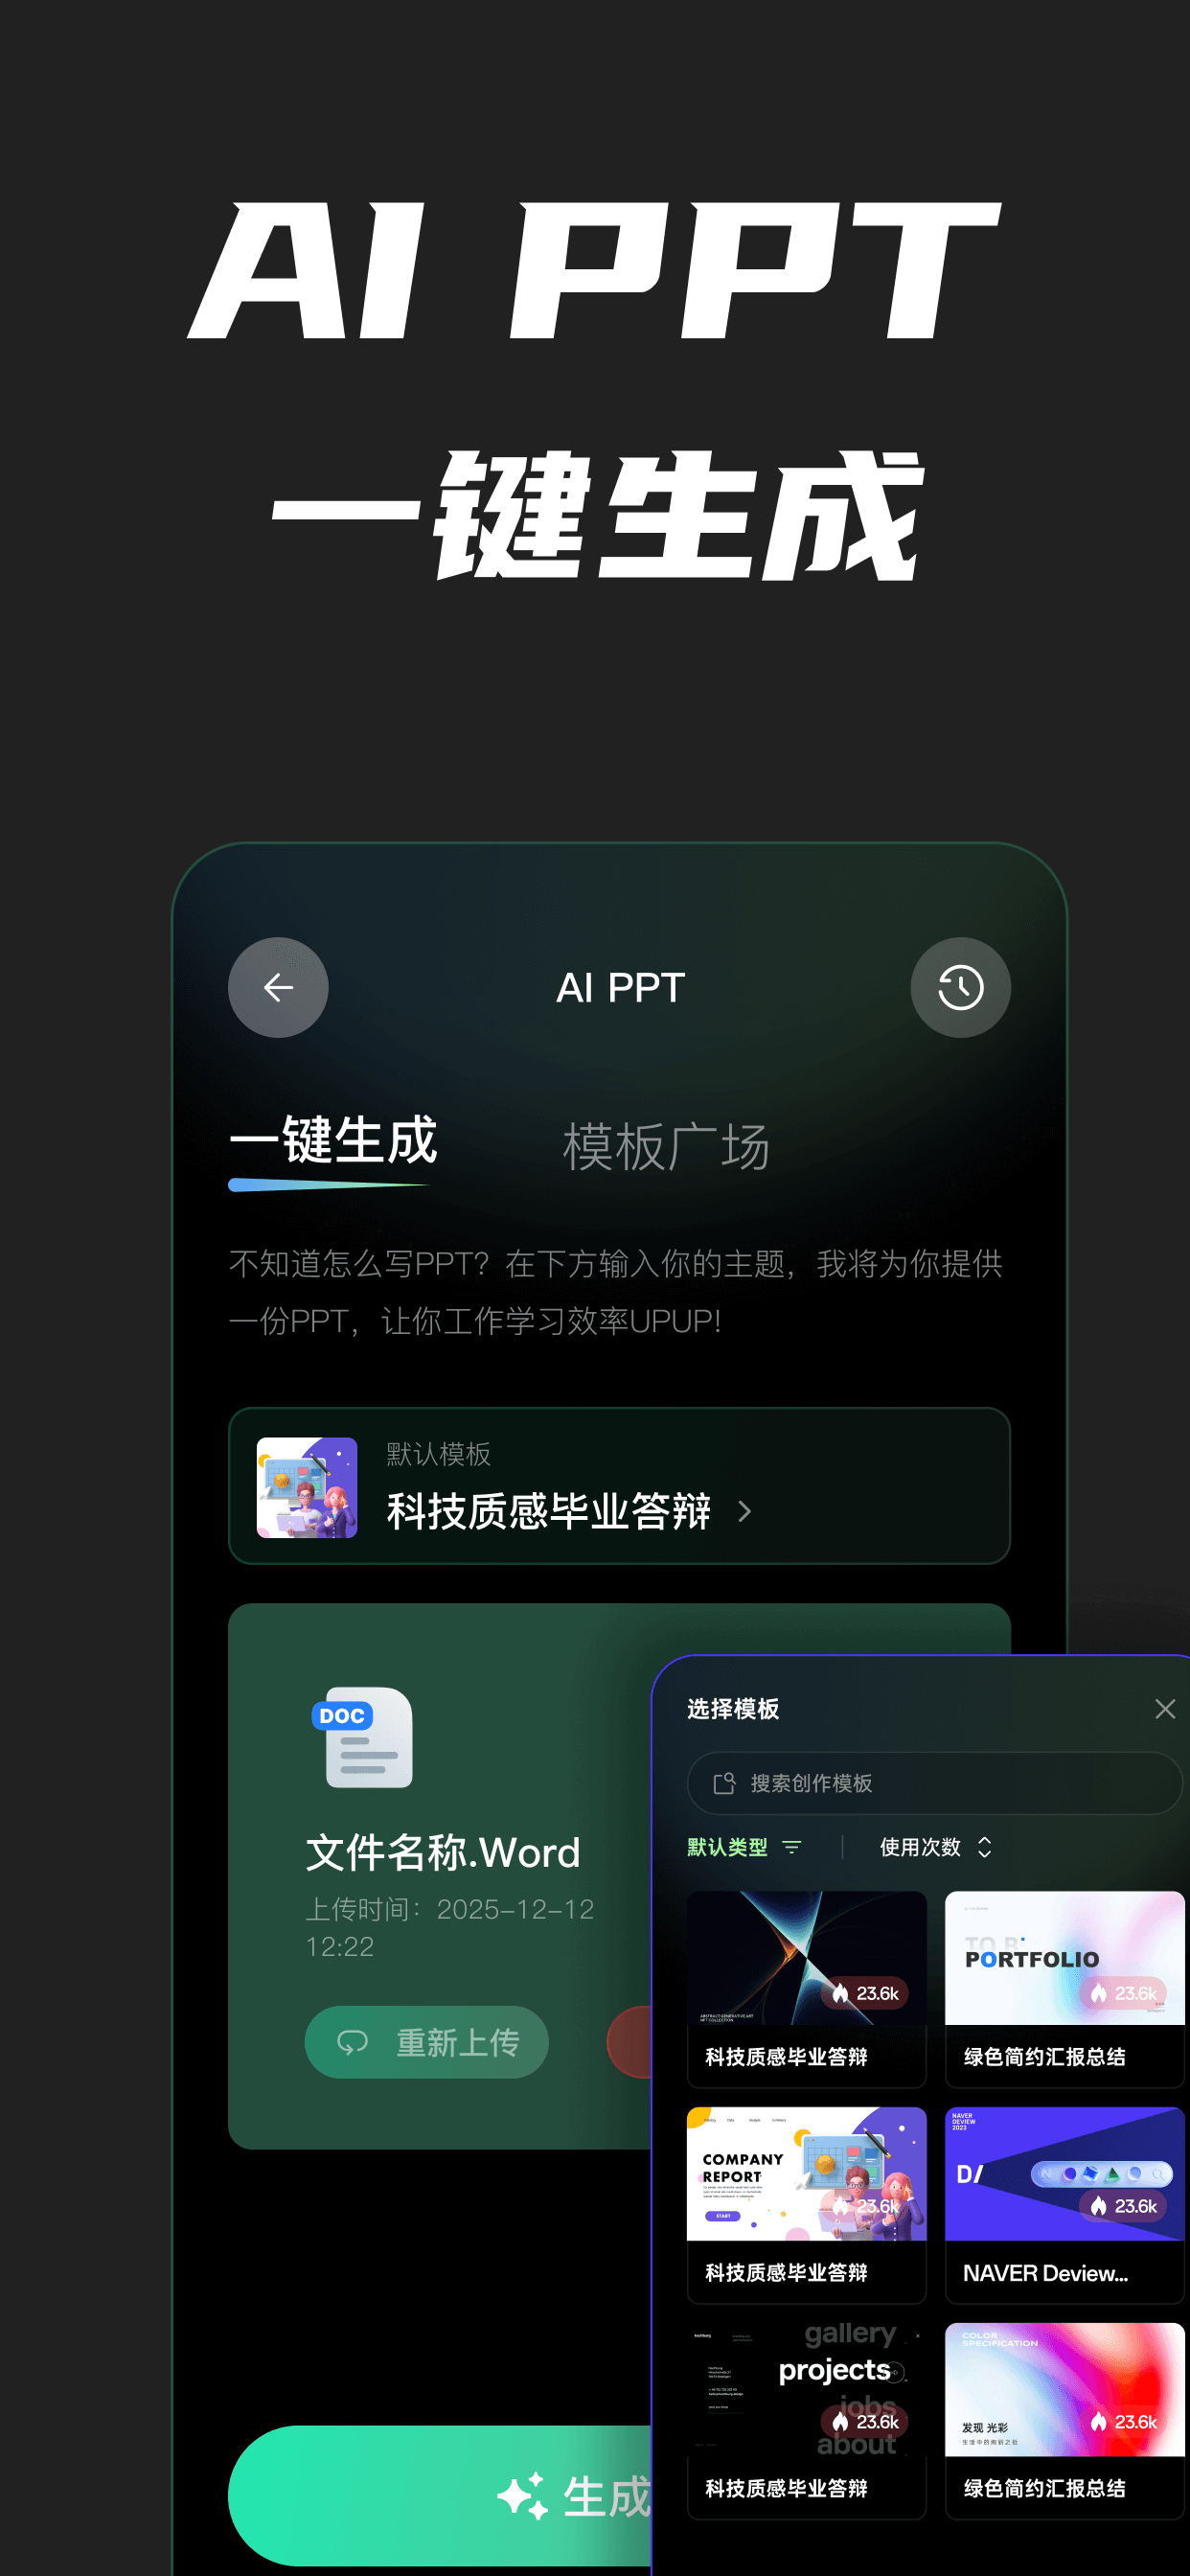Open the history clock icon

pyautogui.click(x=960, y=987)
